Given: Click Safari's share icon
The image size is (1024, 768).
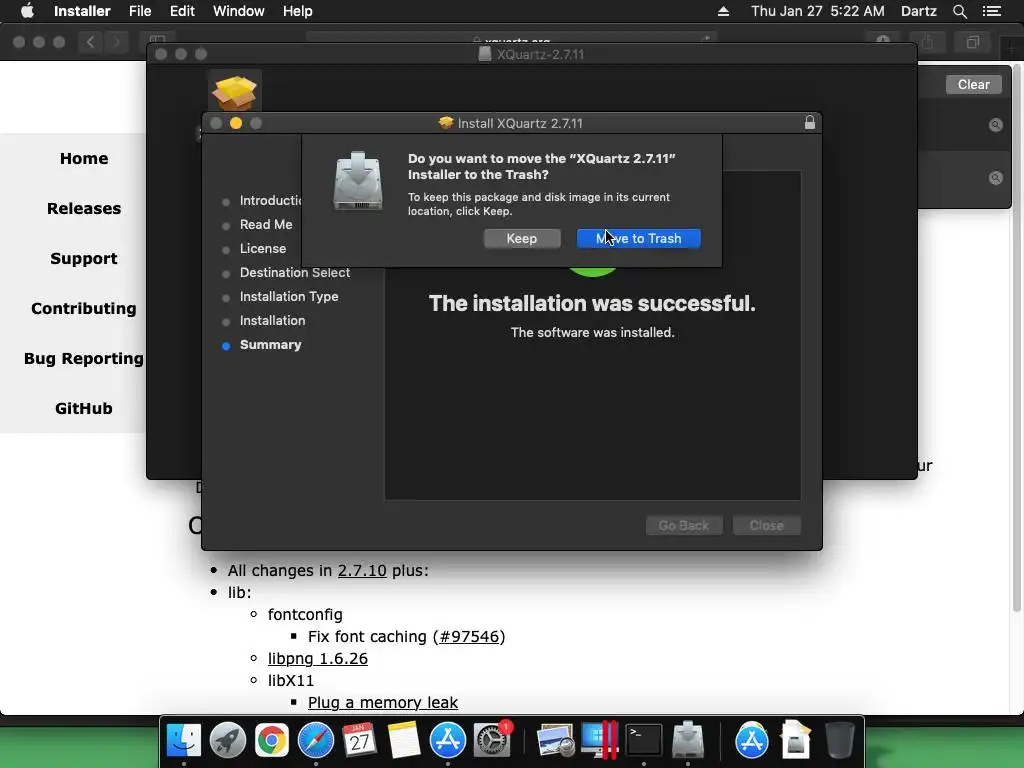Looking at the screenshot, I should pos(927,42).
